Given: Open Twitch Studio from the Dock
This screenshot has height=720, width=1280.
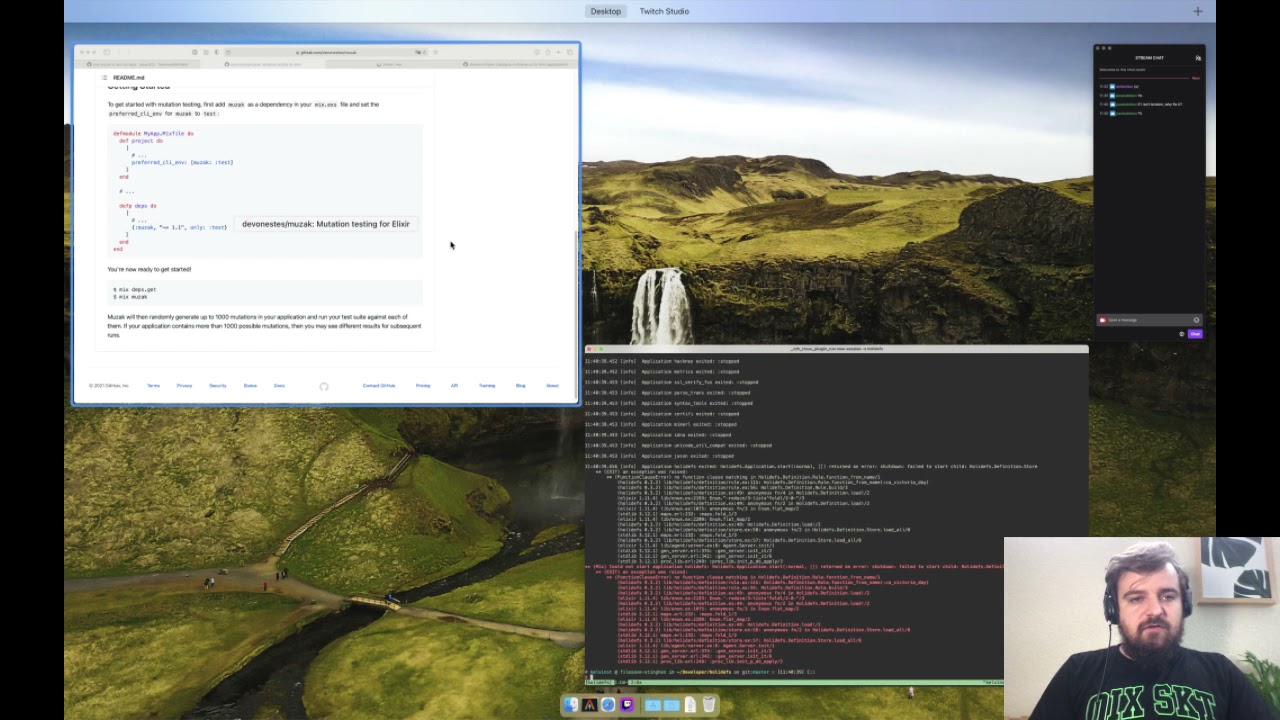Looking at the screenshot, I should (627, 705).
